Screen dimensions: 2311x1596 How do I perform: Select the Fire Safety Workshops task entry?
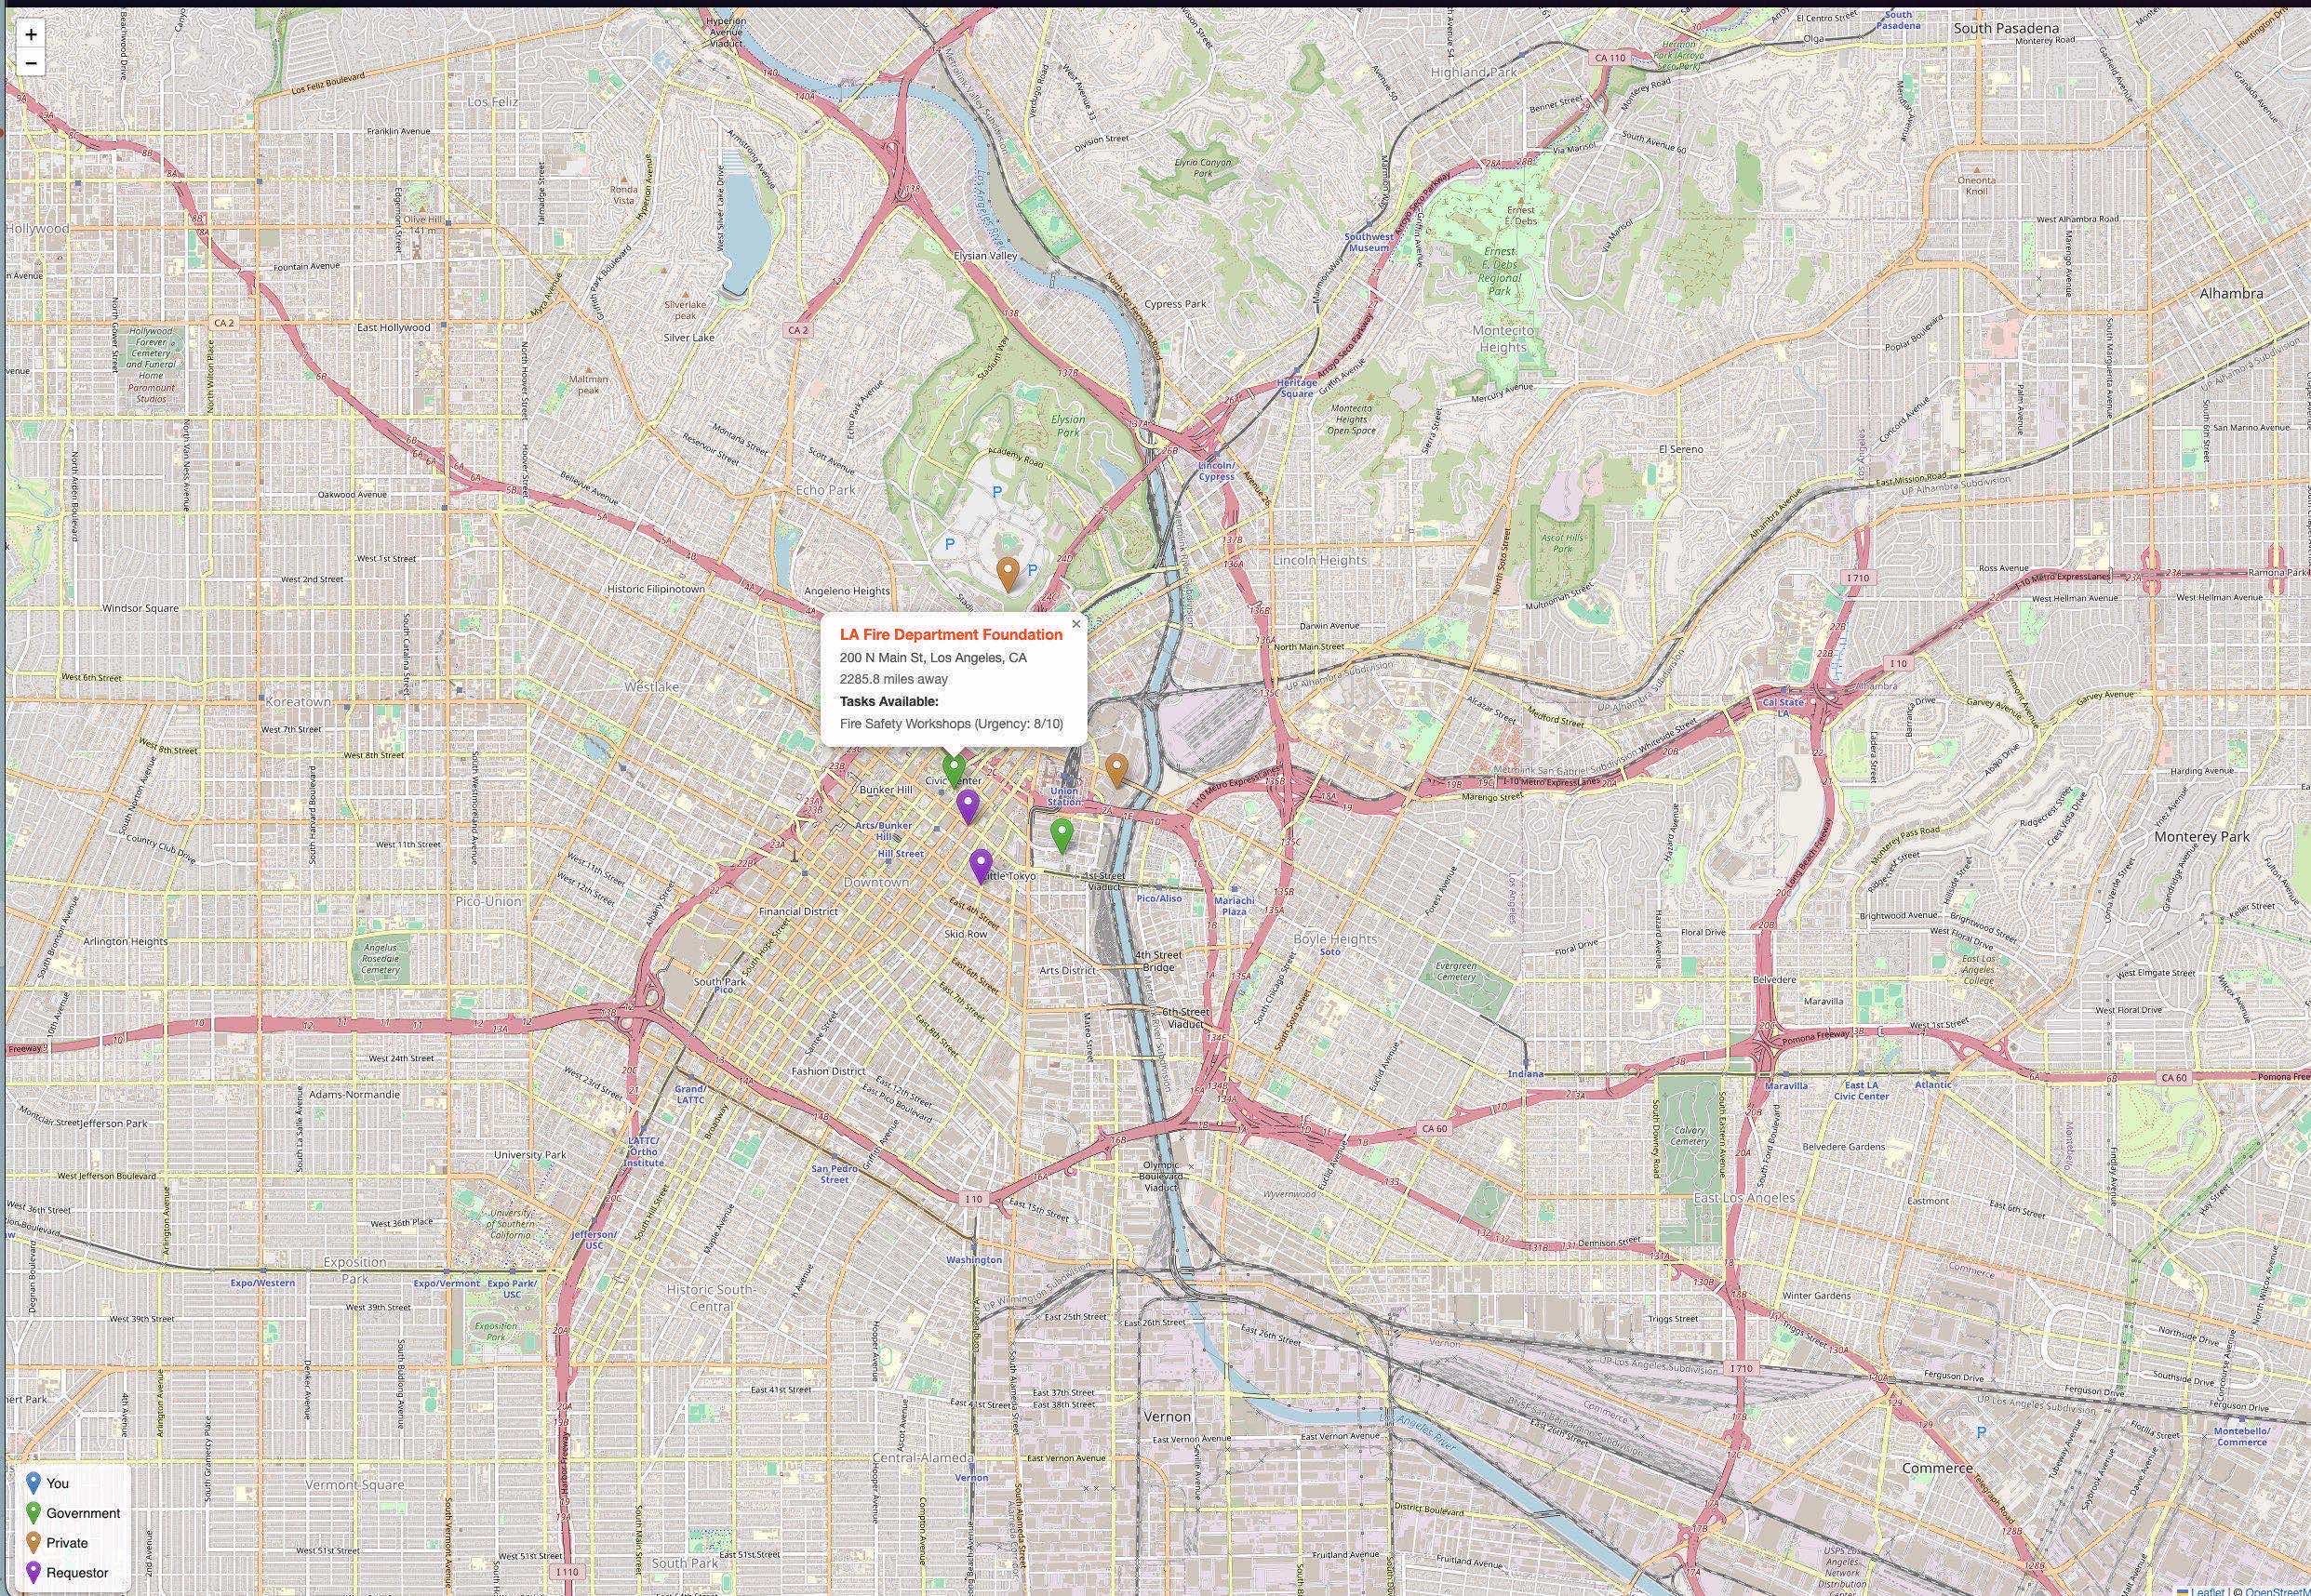tap(951, 724)
